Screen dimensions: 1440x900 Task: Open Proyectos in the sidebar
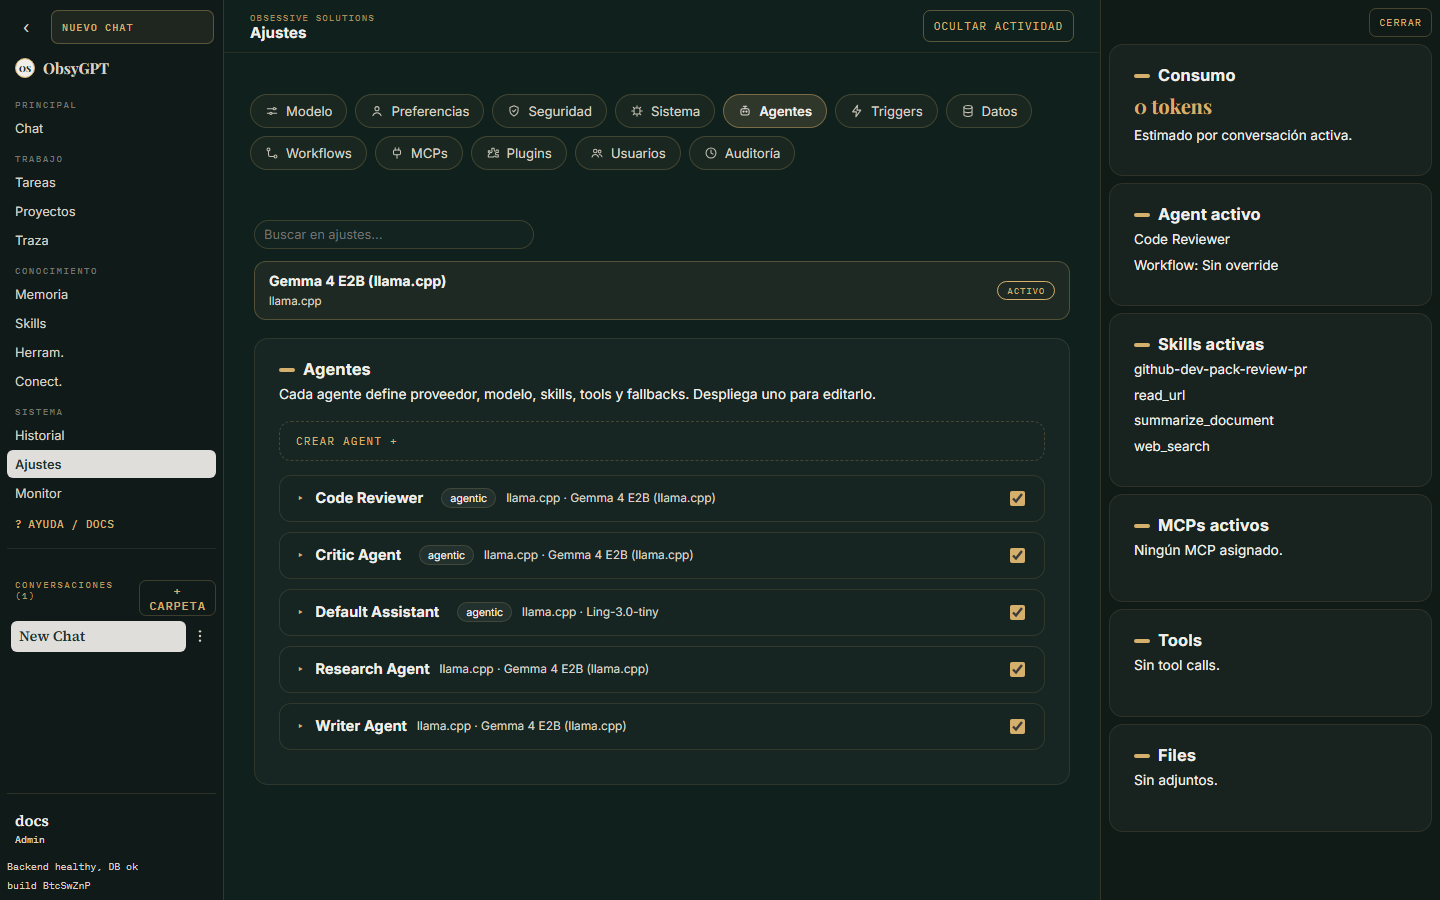click(x=111, y=212)
